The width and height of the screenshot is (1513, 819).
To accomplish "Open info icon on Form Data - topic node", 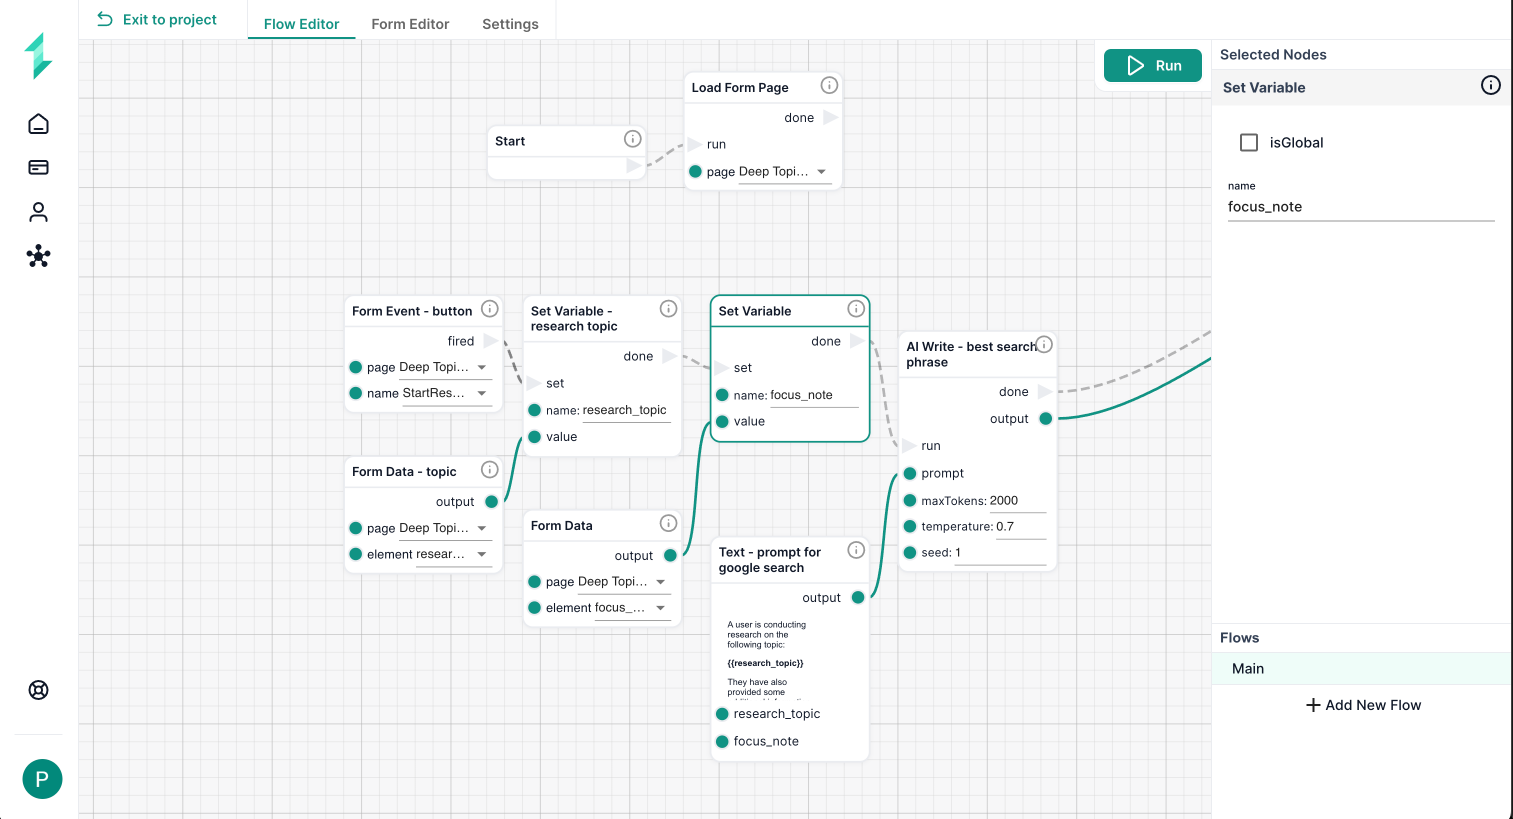I will coord(490,470).
